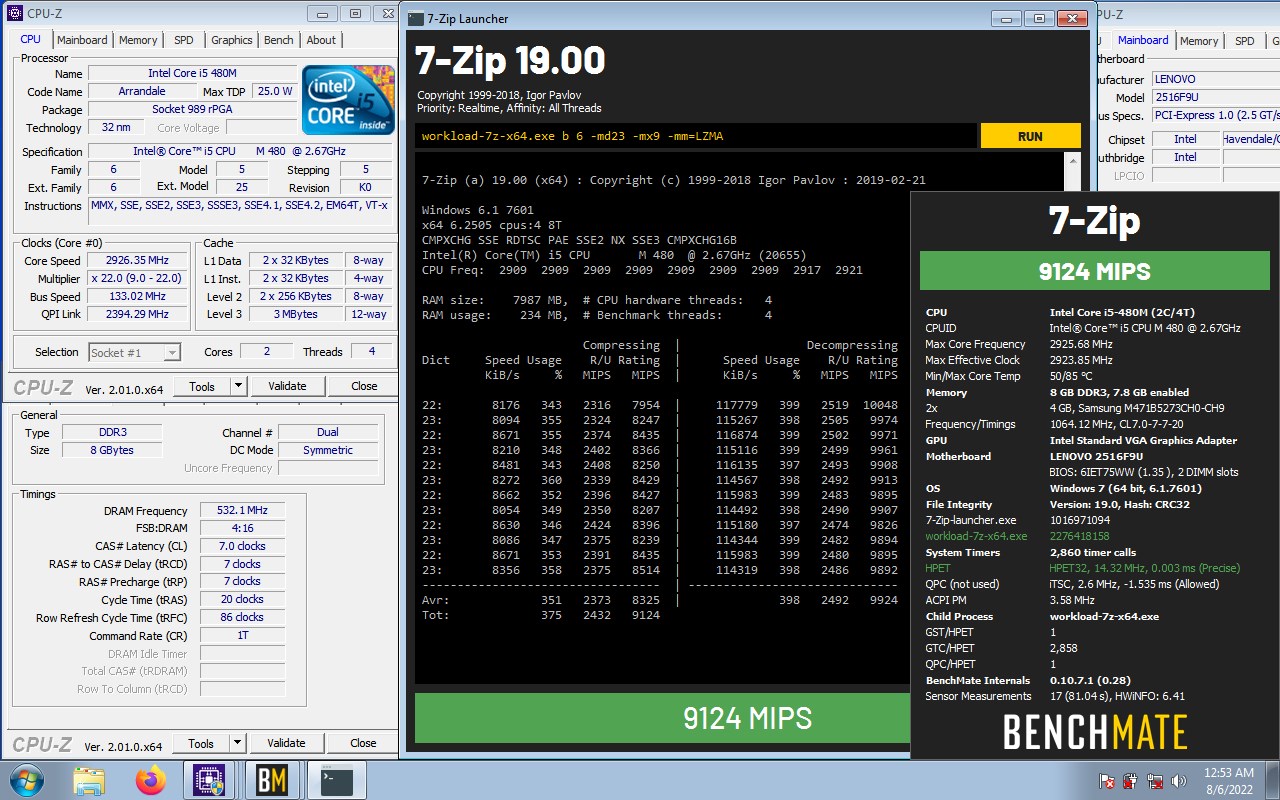Click the Package value Socket 989 rPGA
This screenshot has width=1280, height=800.
(x=193, y=109)
